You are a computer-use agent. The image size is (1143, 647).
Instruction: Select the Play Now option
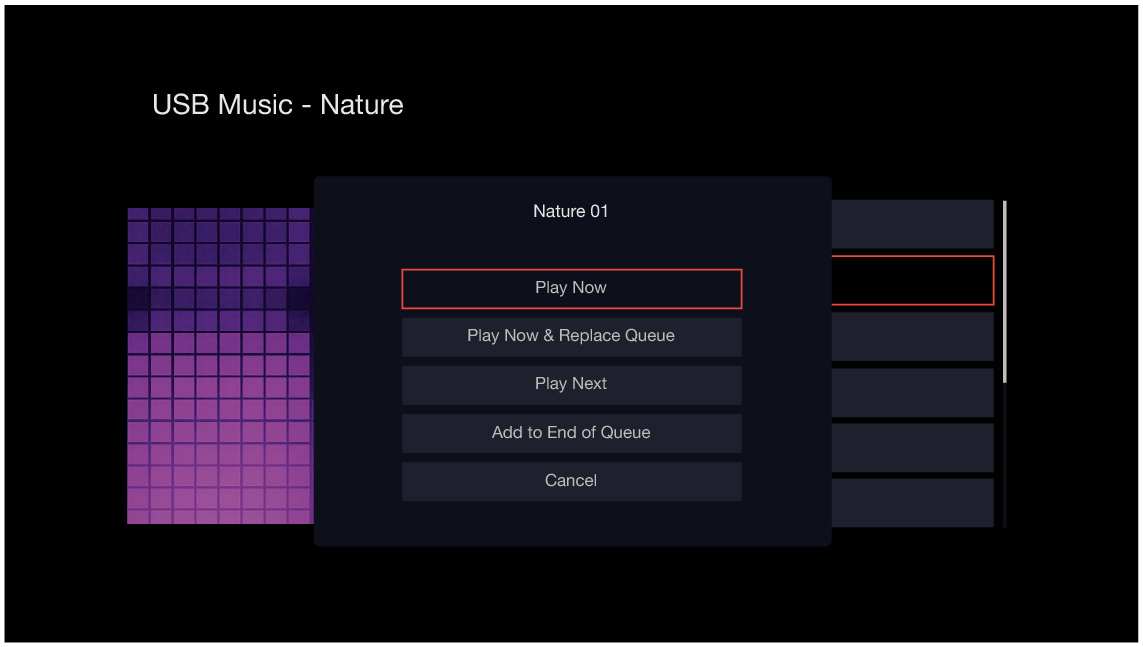click(x=571, y=288)
